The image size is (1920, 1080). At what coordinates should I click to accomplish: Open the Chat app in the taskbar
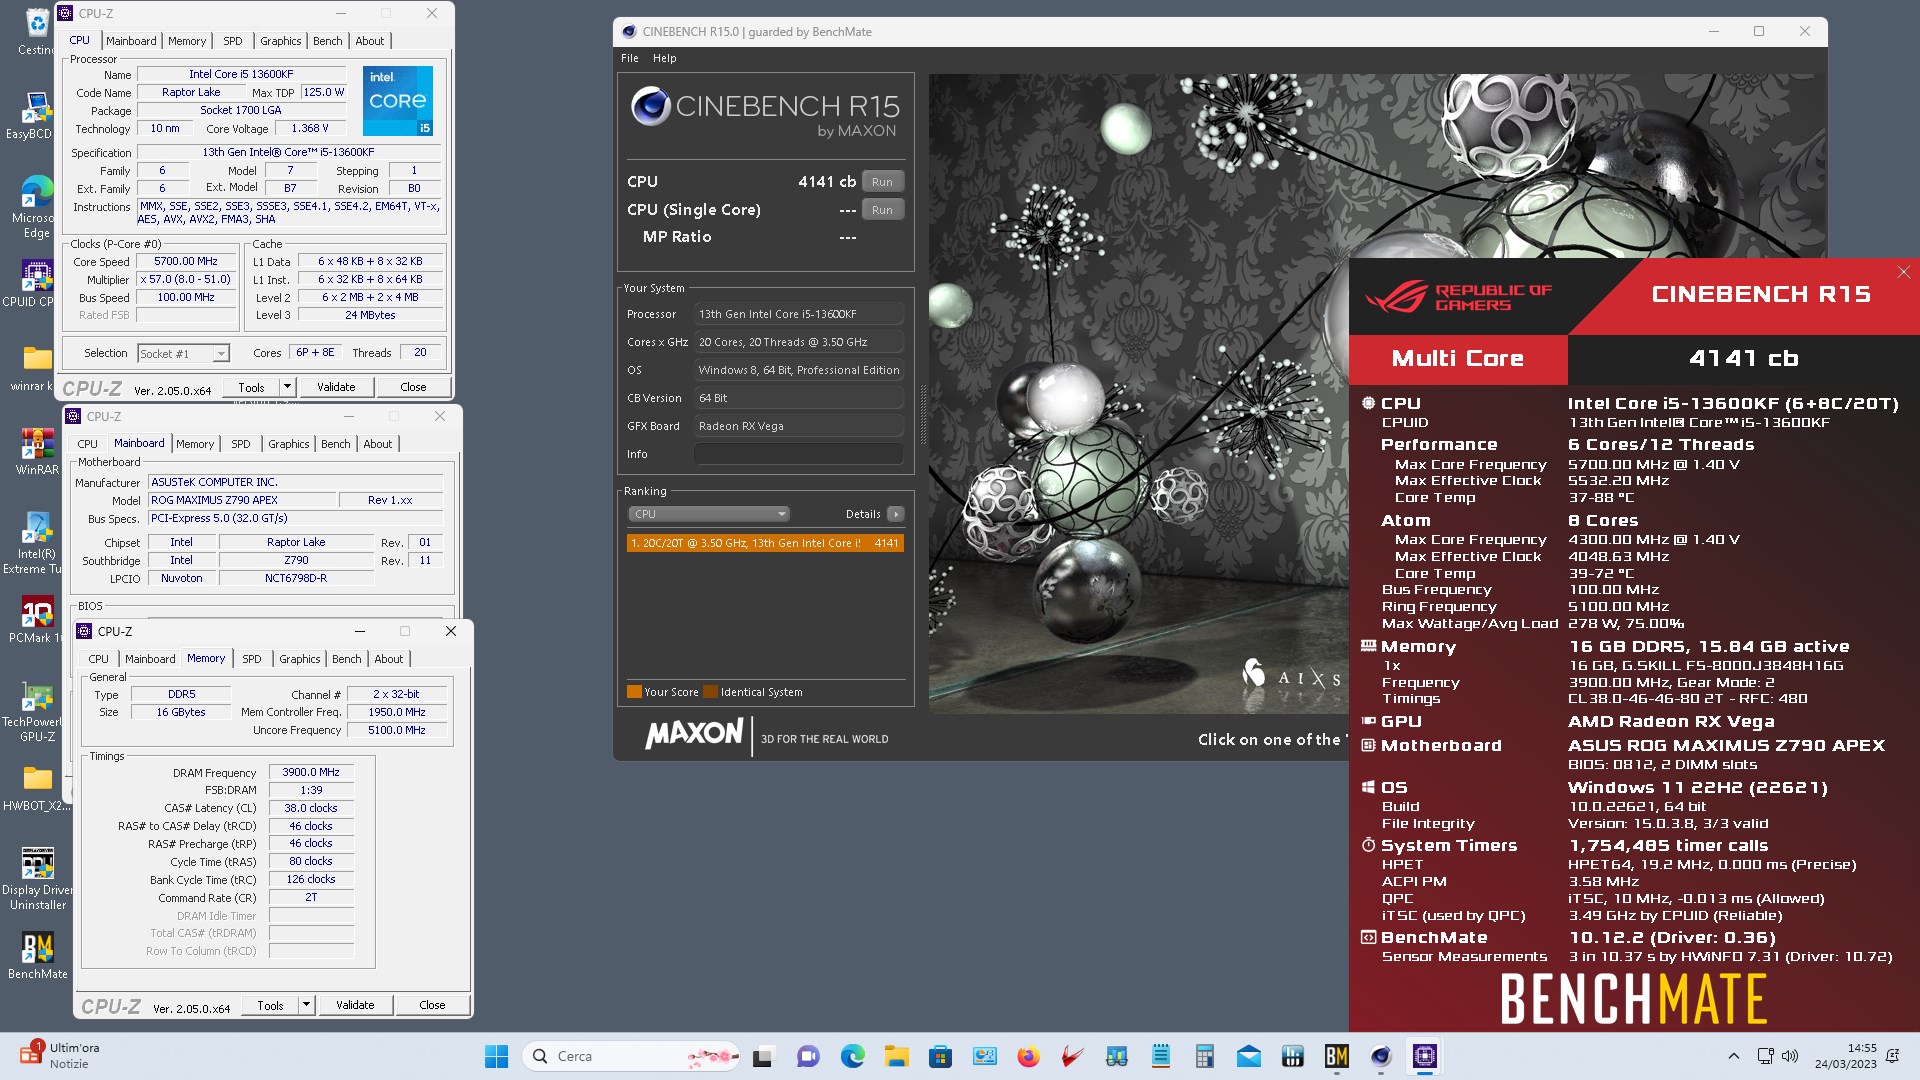(x=808, y=1056)
